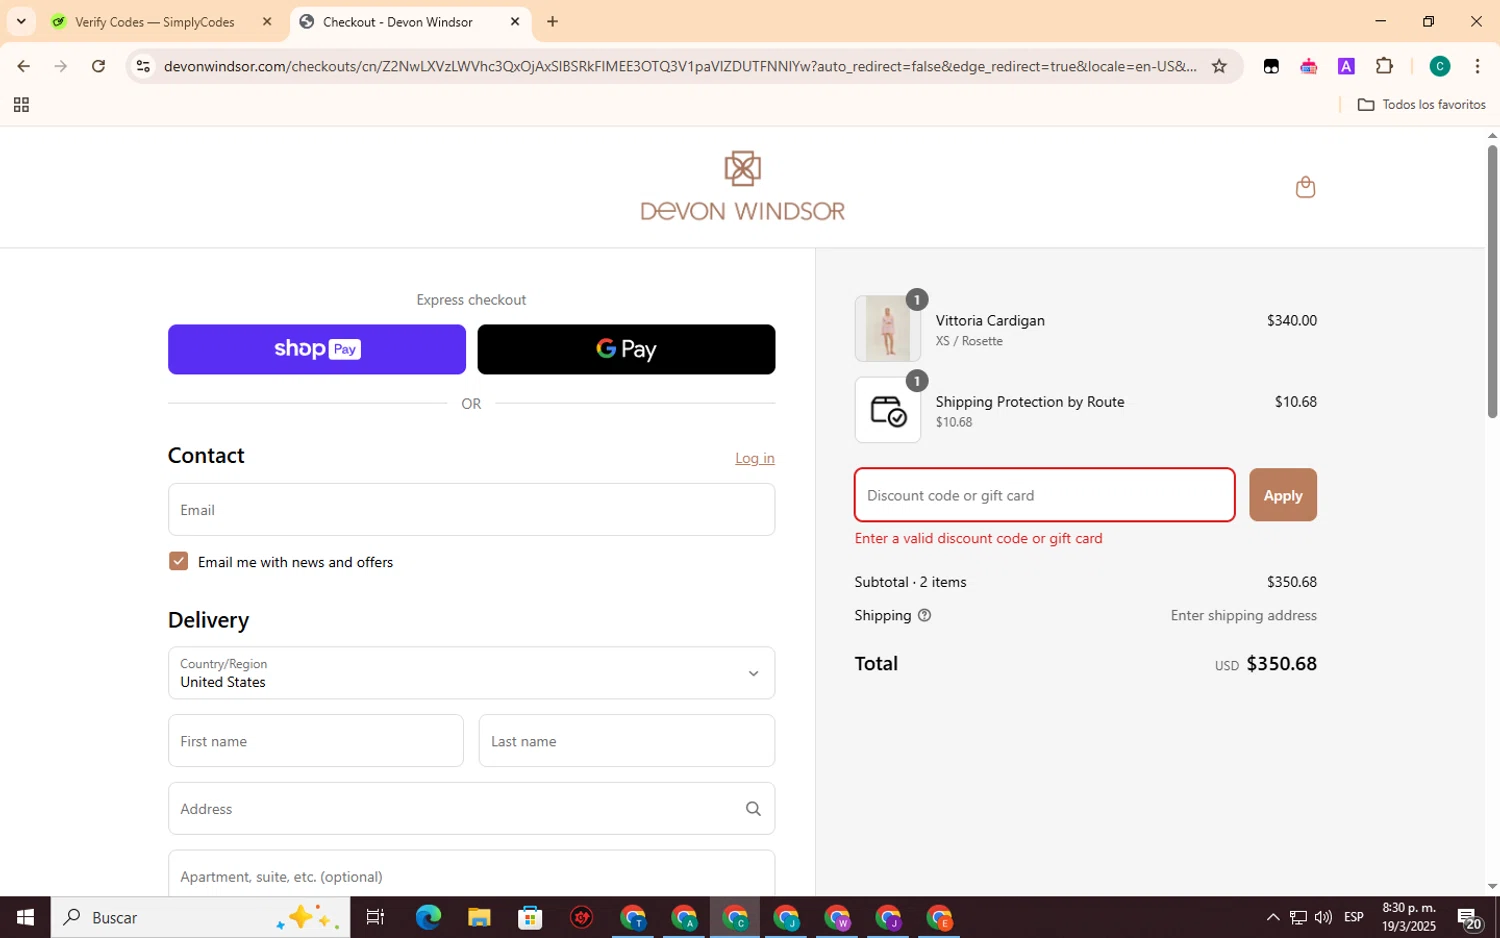Open Todos los favoritos bookmarks folder
1500x938 pixels.
pyautogui.click(x=1421, y=105)
